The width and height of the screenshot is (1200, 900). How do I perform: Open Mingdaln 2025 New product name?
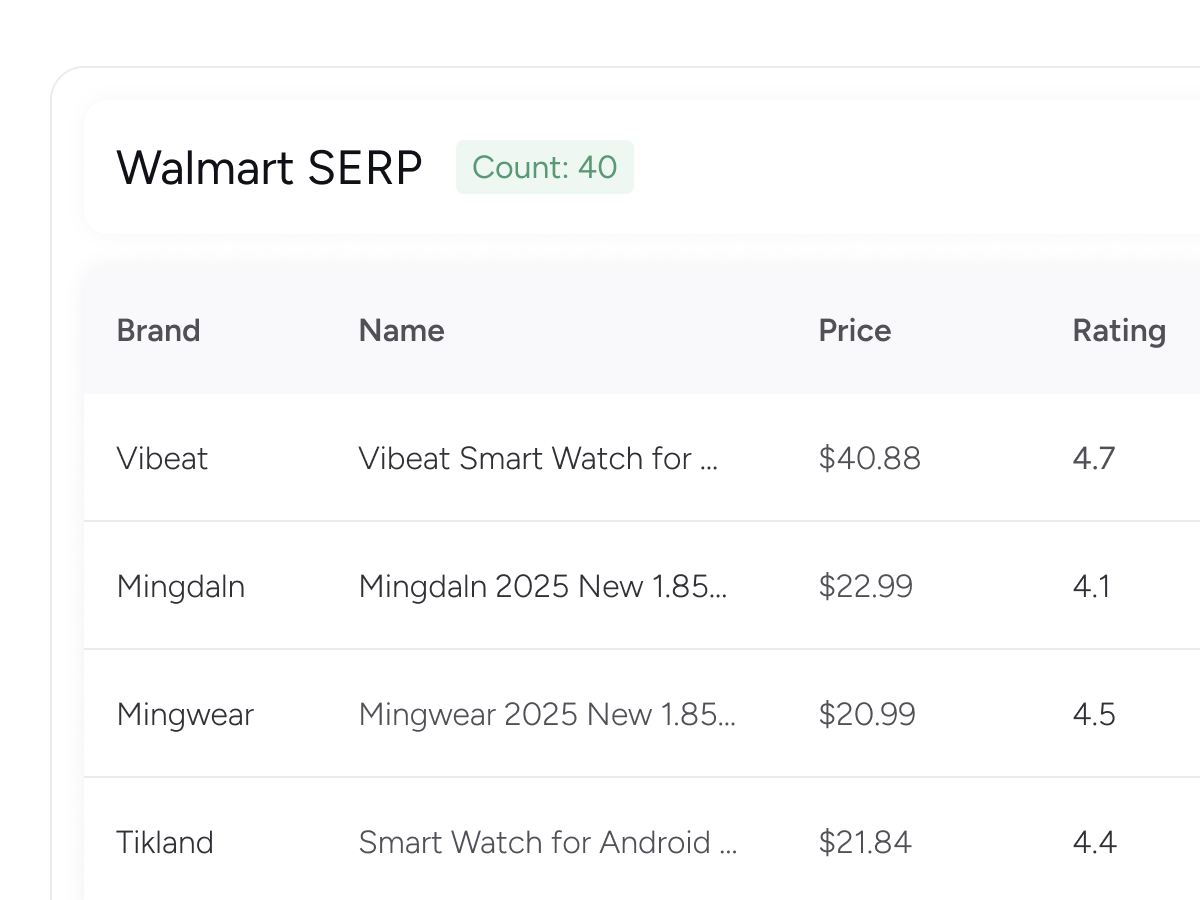[x=542, y=586]
